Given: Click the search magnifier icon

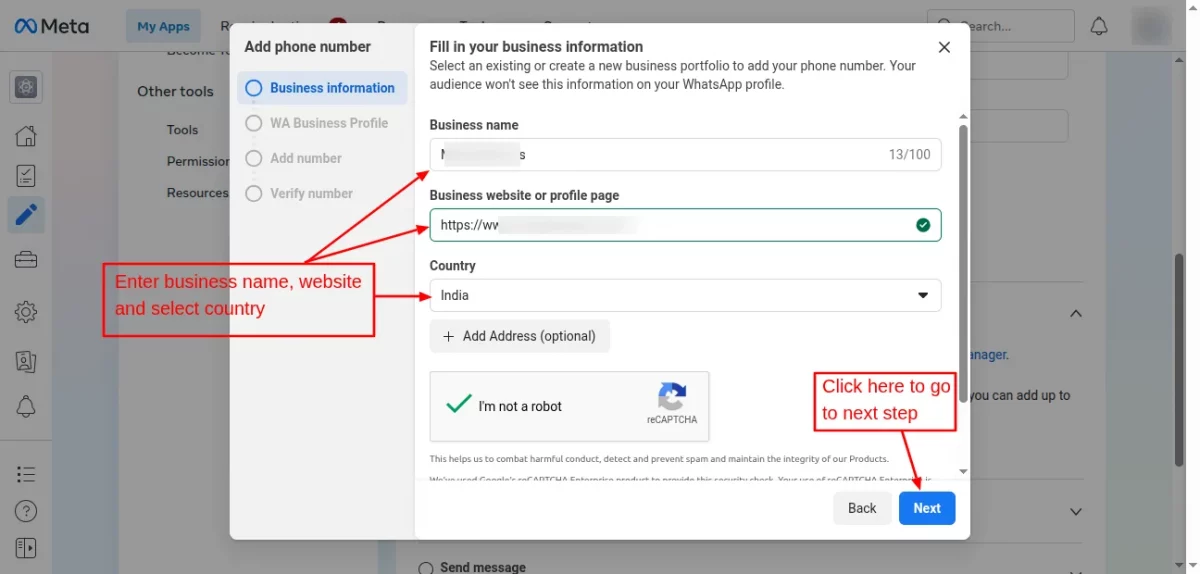Looking at the screenshot, I should [x=944, y=26].
